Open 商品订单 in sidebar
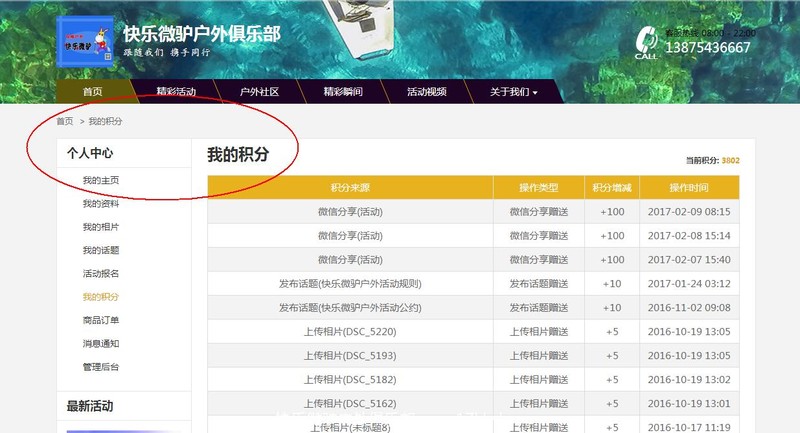Viewport: 800px width, 433px height. (x=101, y=320)
